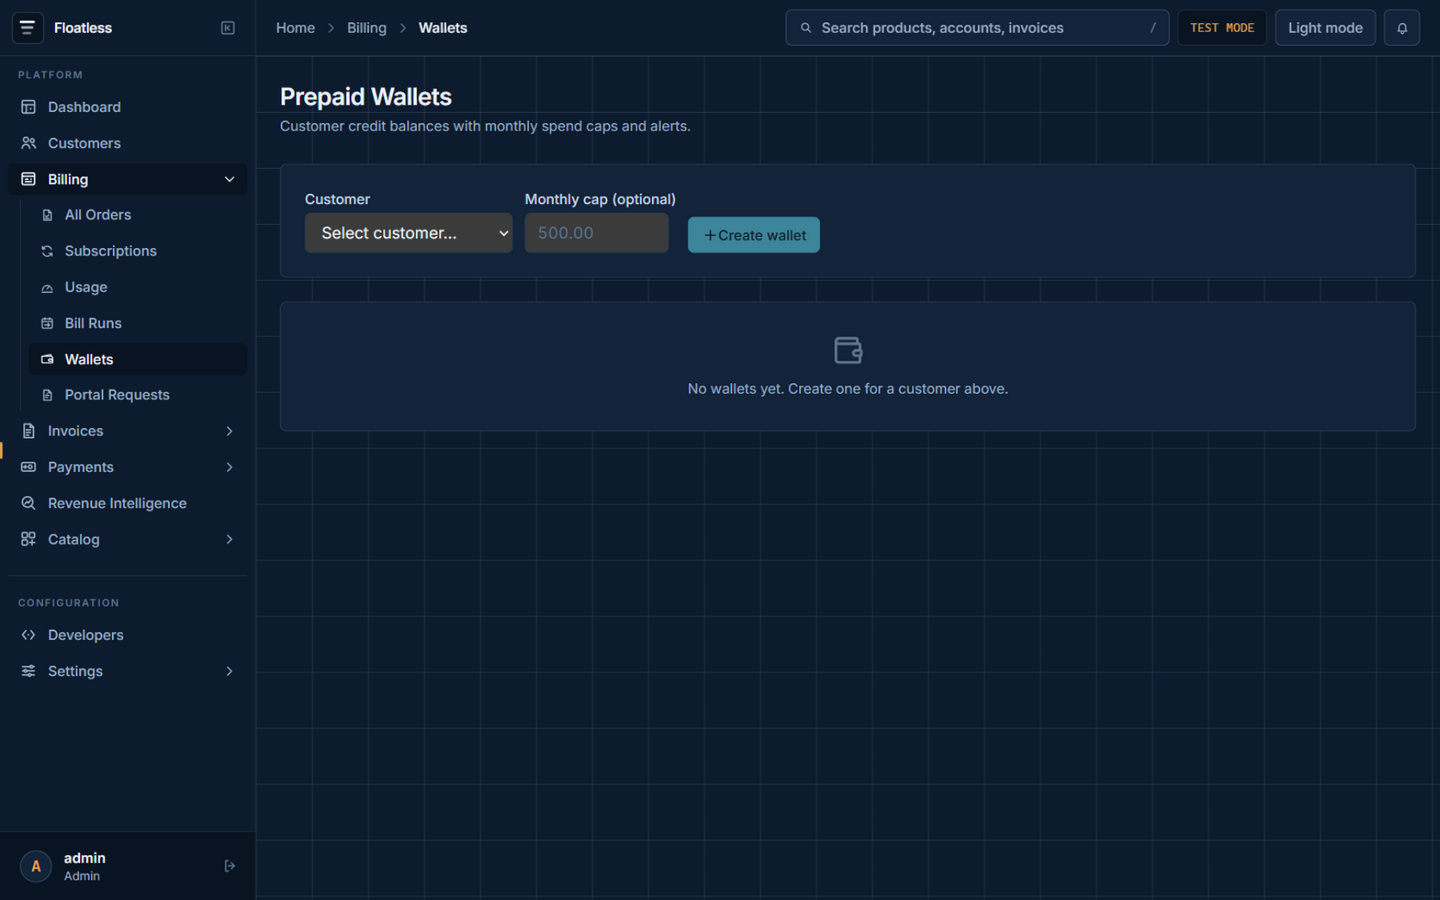Collapse the sidebar panel icon
The image size is (1440, 900).
(x=228, y=28)
